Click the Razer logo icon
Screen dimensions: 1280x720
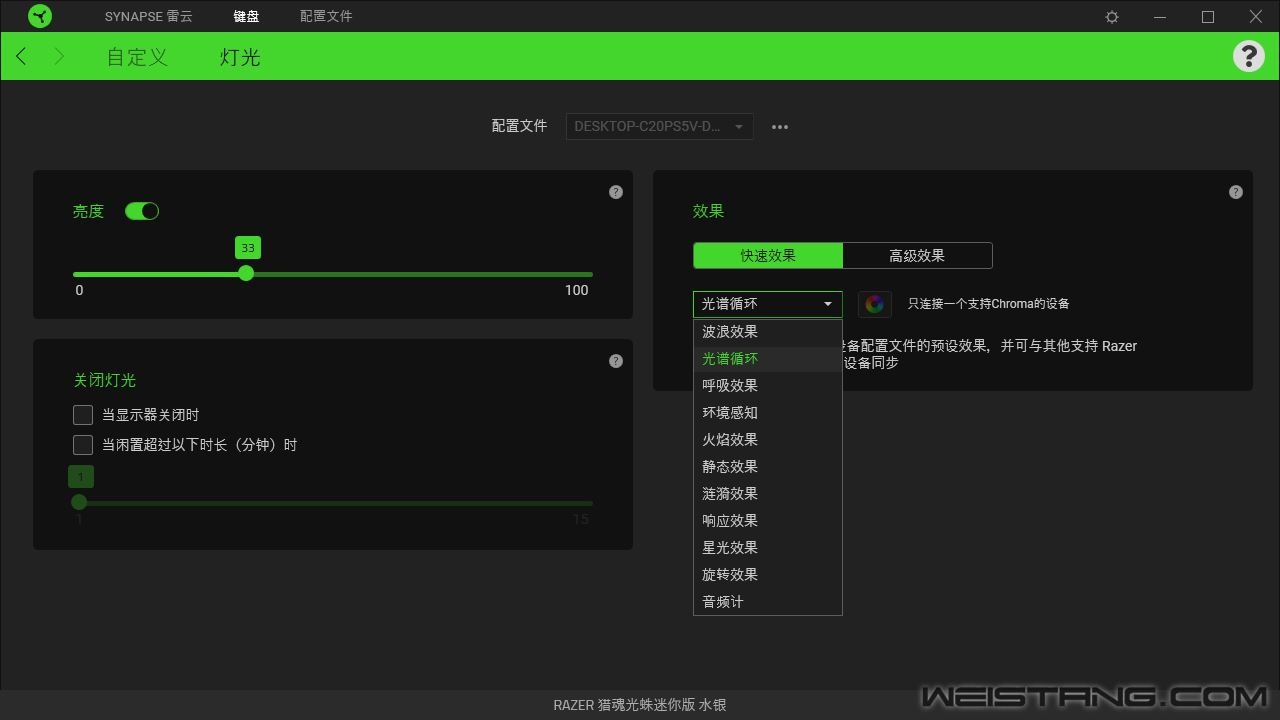pyautogui.click(x=40, y=16)
